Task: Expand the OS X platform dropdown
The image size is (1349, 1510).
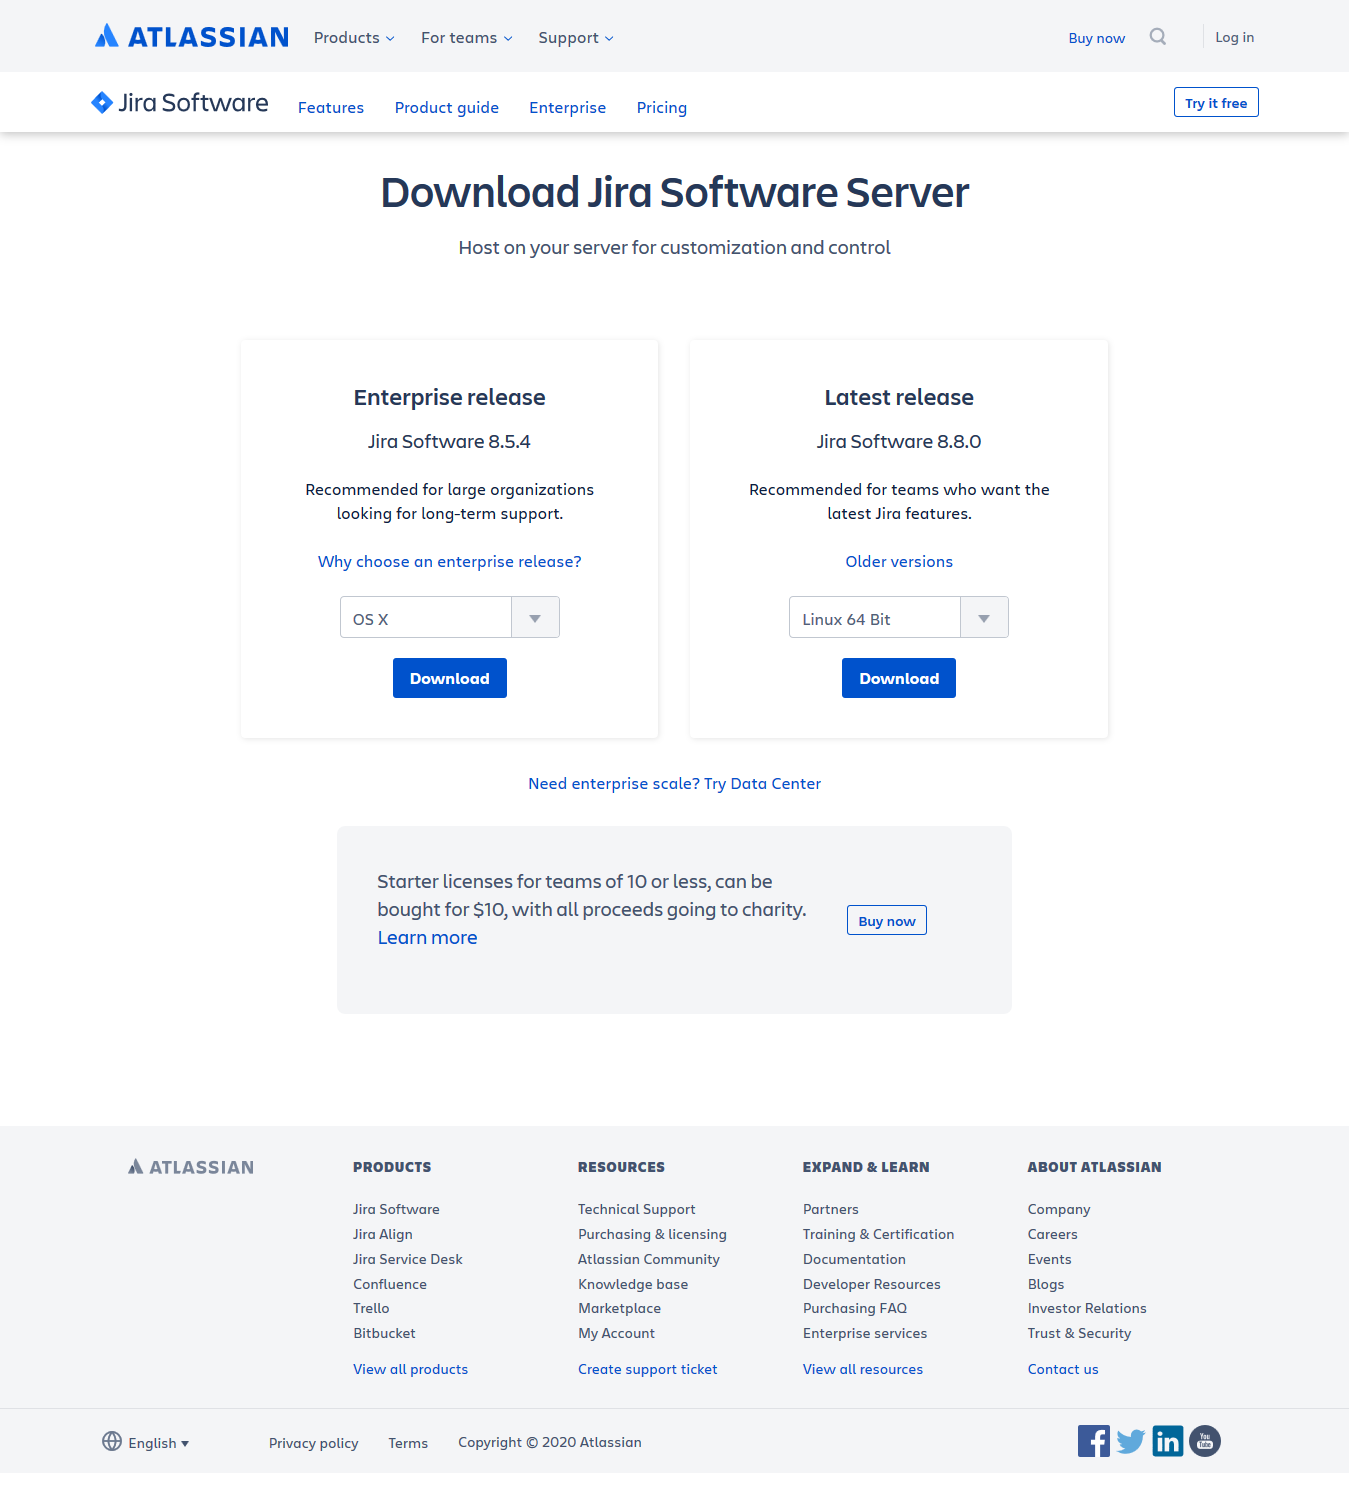Action: [450, 618]
